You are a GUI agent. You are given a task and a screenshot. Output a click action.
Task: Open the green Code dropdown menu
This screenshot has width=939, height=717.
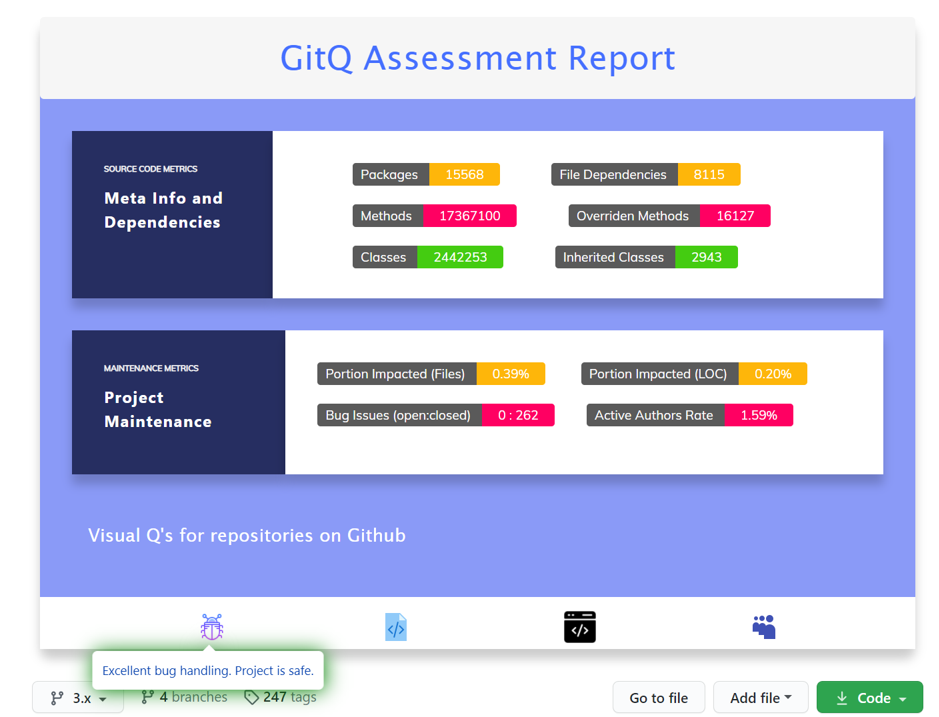pos(870,697)
